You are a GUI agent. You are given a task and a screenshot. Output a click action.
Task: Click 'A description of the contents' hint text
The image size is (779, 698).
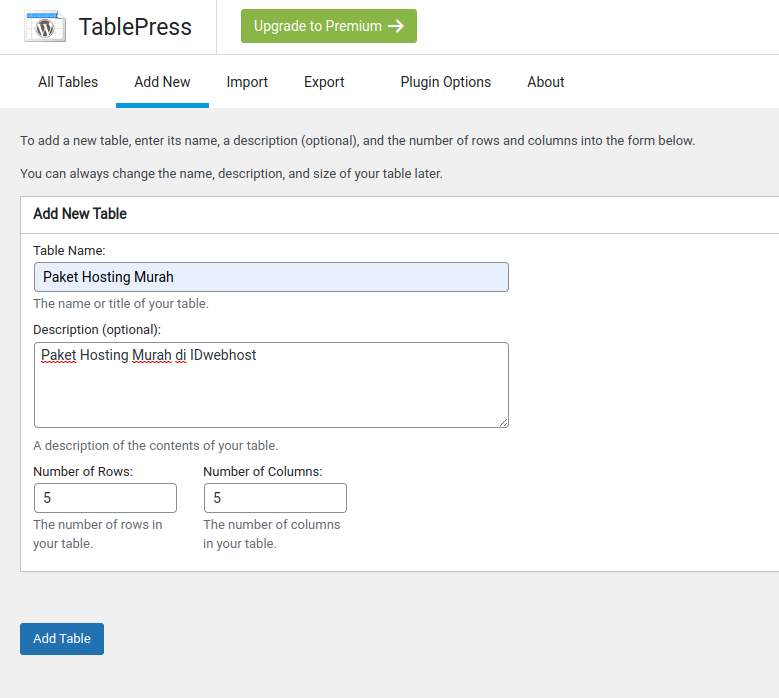(156, 446)
